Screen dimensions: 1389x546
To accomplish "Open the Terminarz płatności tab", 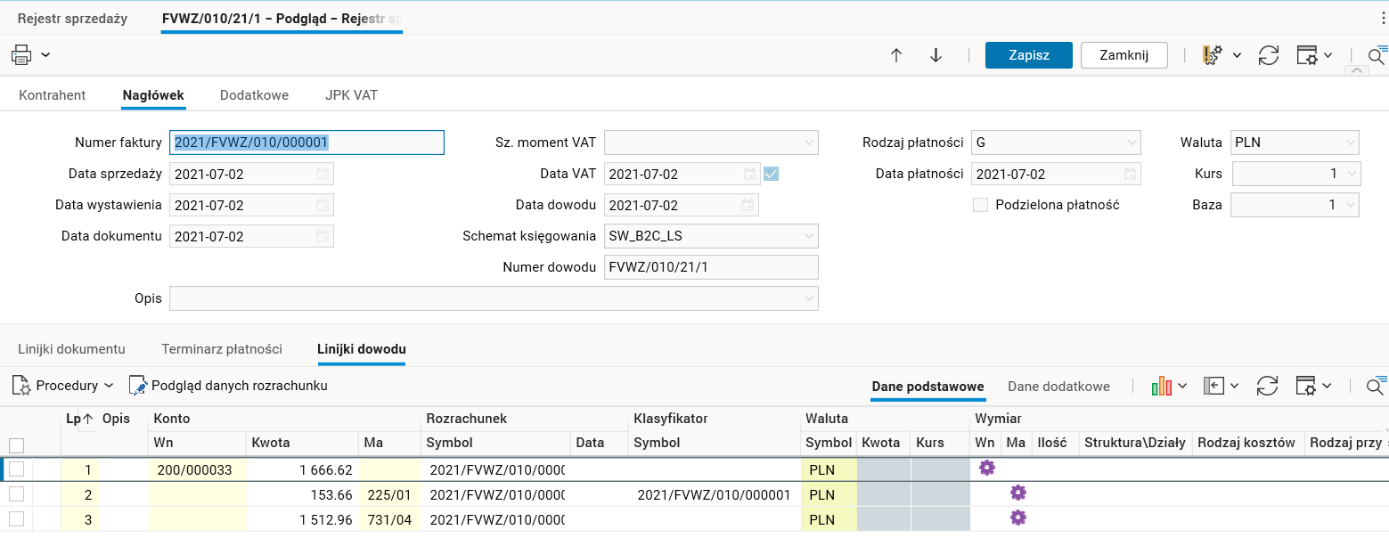I will tap(221, 349).
